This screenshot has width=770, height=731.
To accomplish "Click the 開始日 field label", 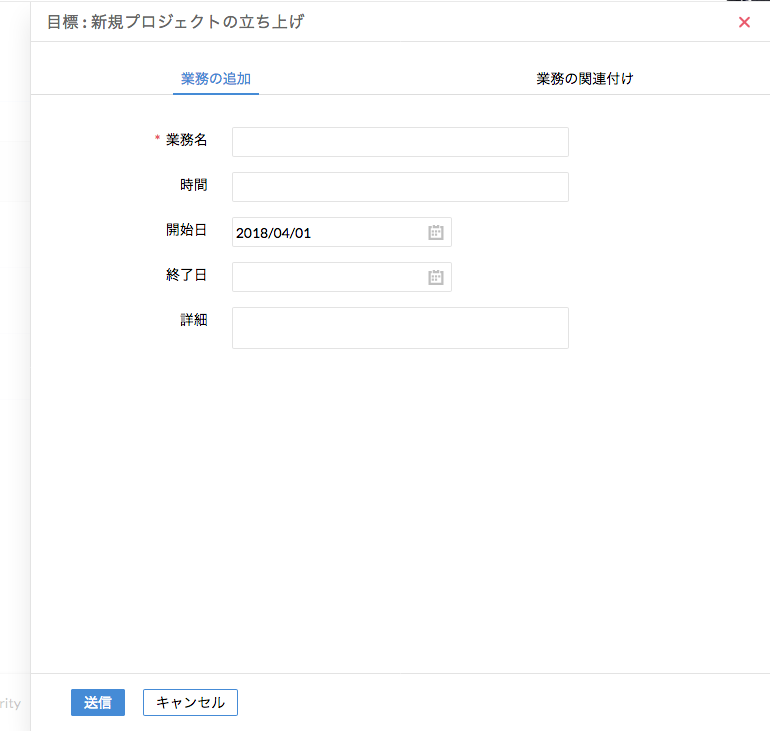I will [x=187, y=230].
